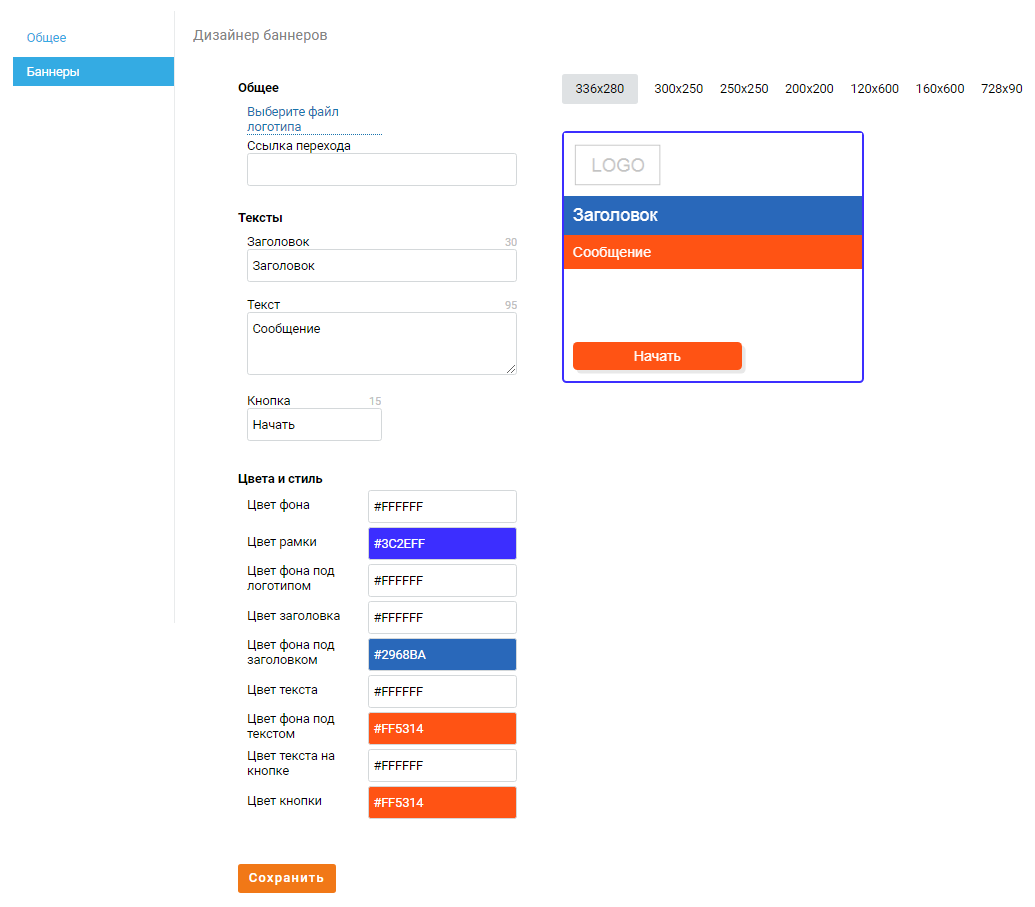This screenshot has height=907, width=1035.
Task: Open the Цвет фона color field
Action: pyautogui.click(x=442, y=506)
